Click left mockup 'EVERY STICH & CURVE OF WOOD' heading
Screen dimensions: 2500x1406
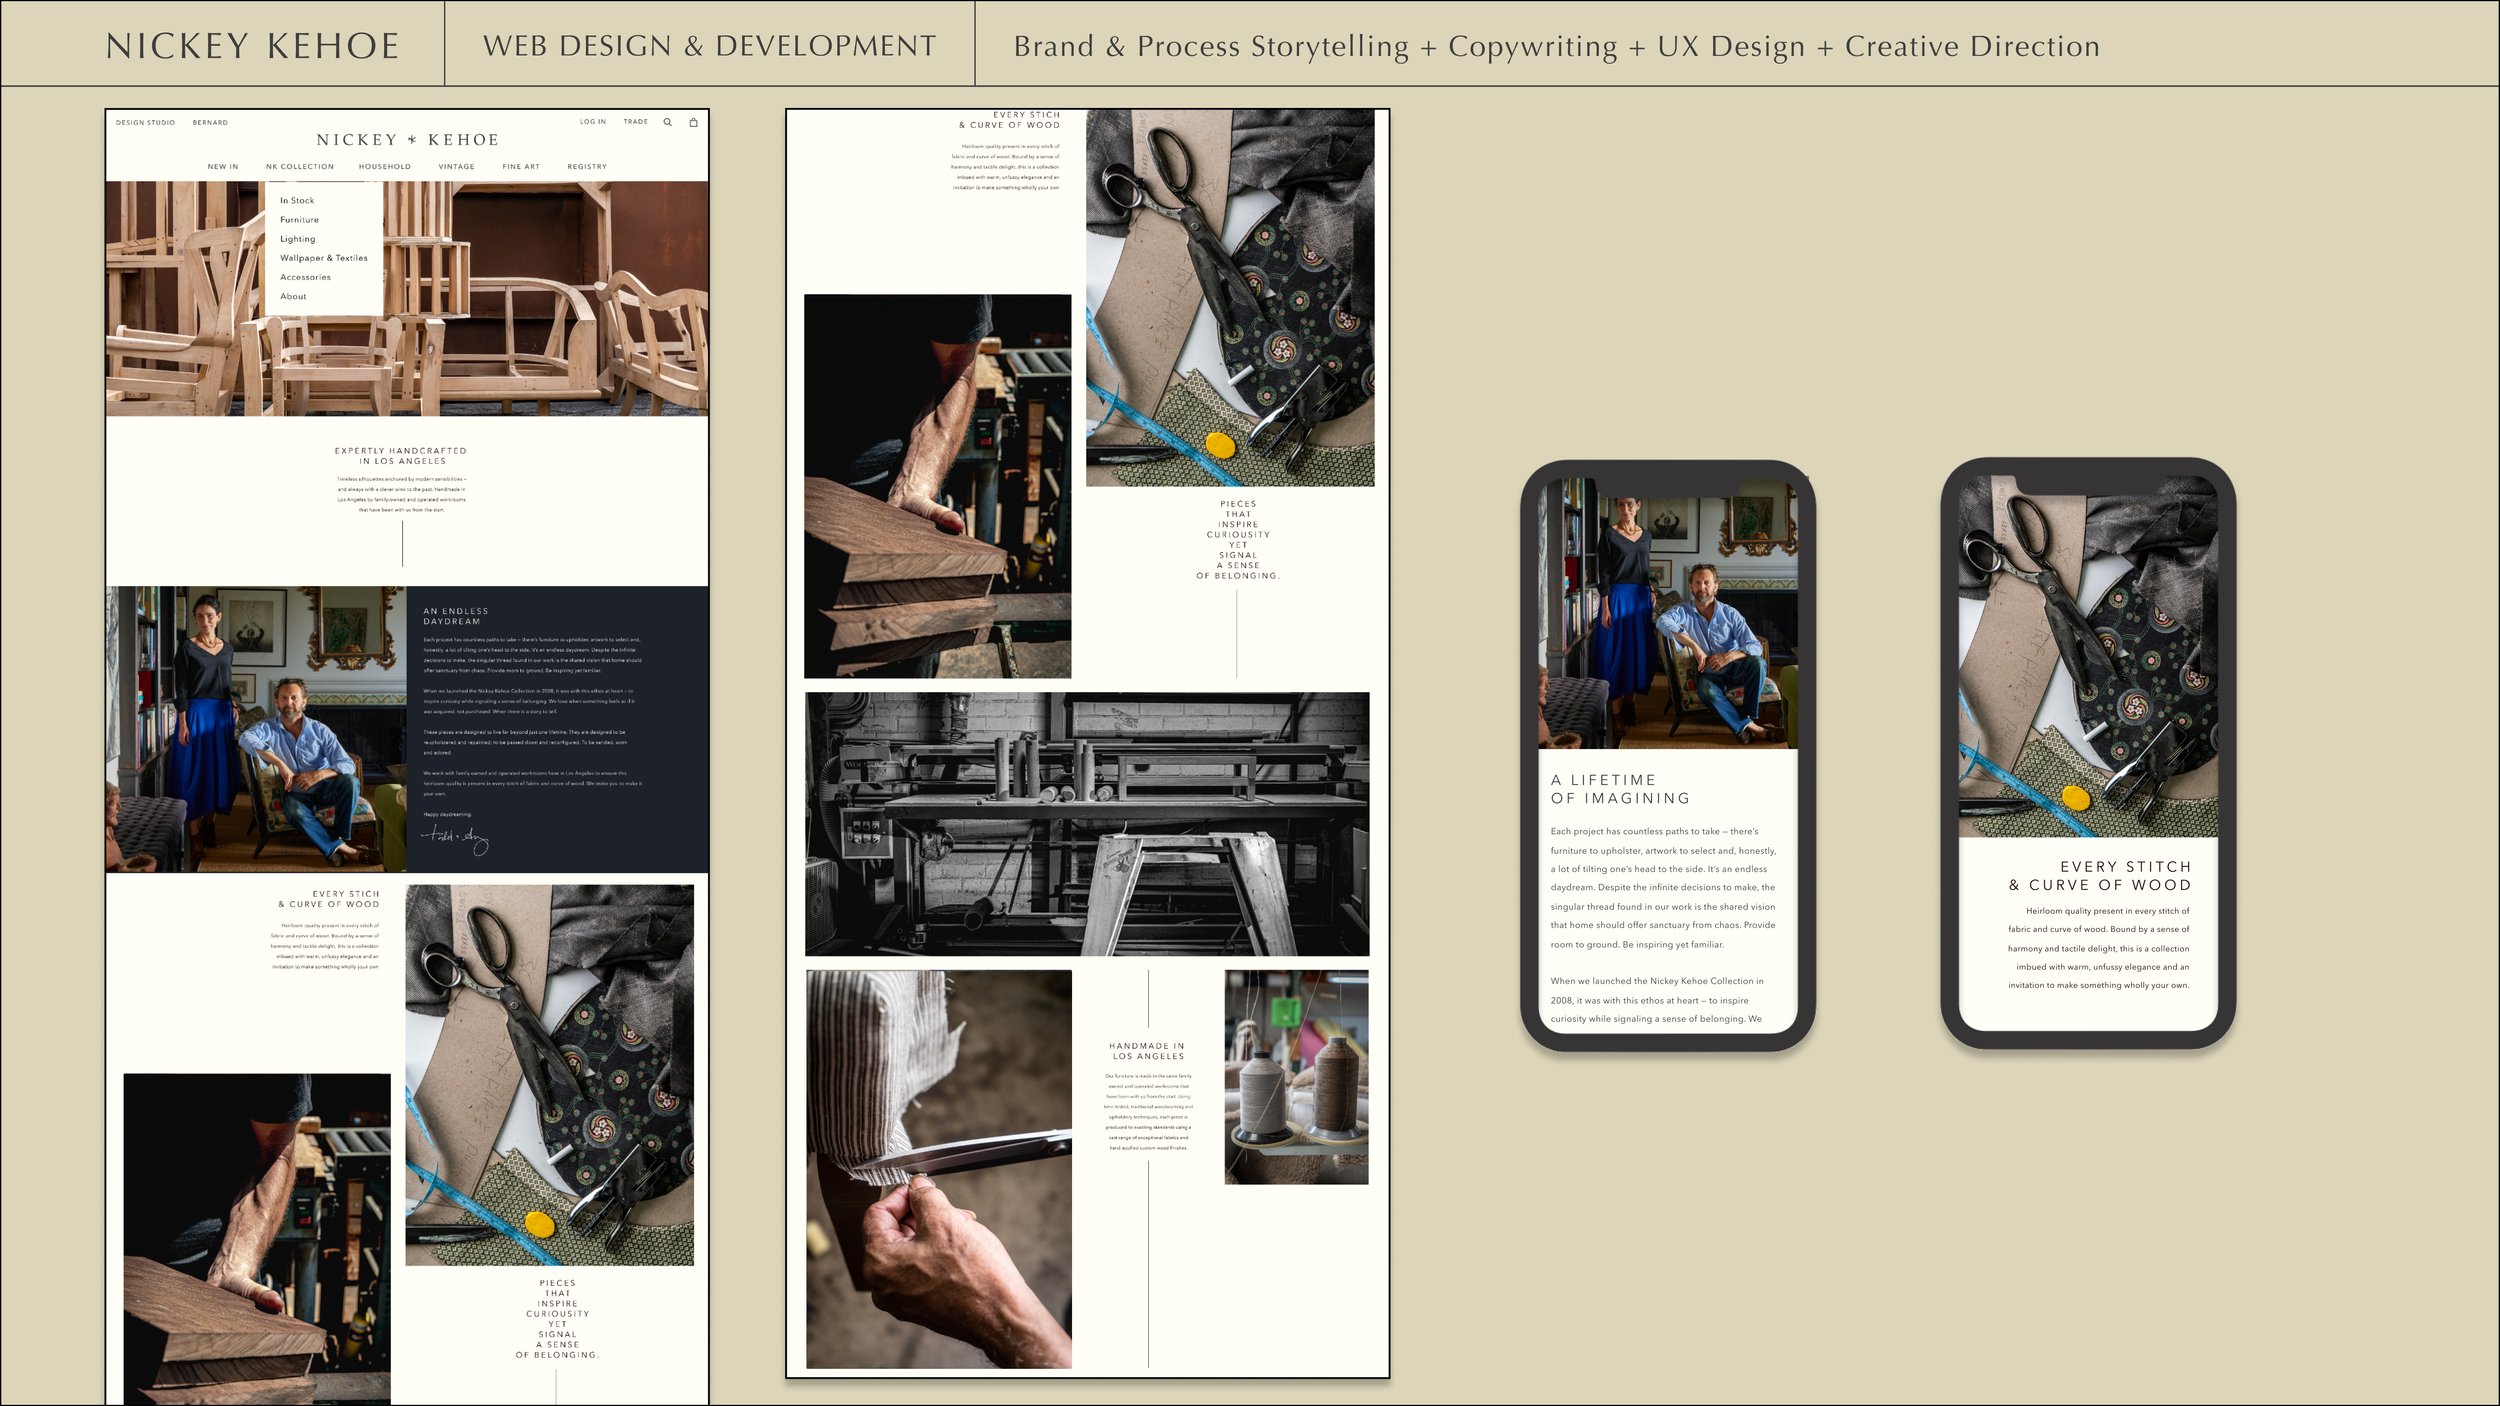point(329,899)
